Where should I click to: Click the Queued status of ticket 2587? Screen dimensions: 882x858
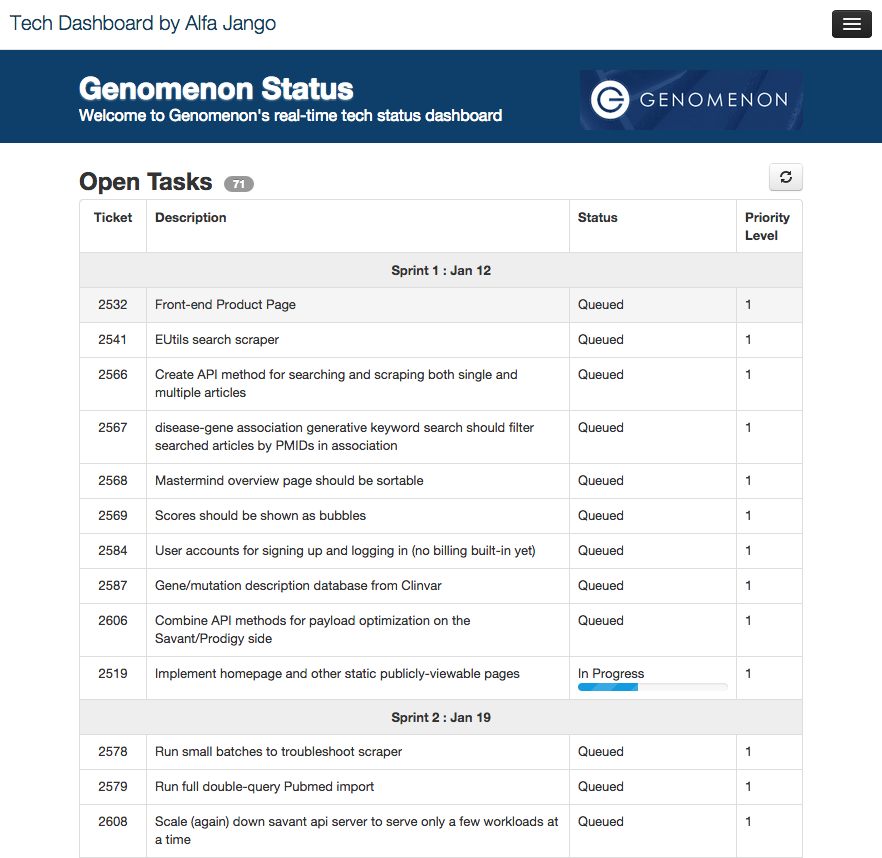[x=601, y=586]
